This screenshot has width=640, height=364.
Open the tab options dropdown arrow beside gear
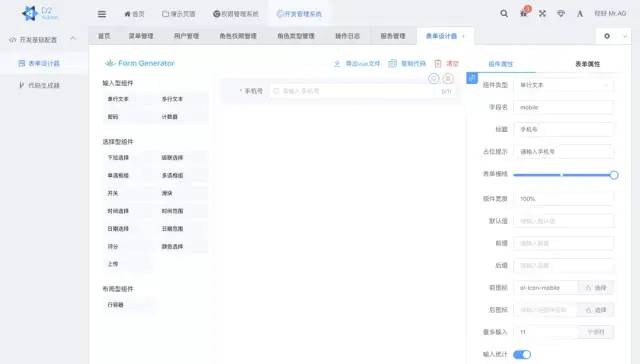coord(624,36)
